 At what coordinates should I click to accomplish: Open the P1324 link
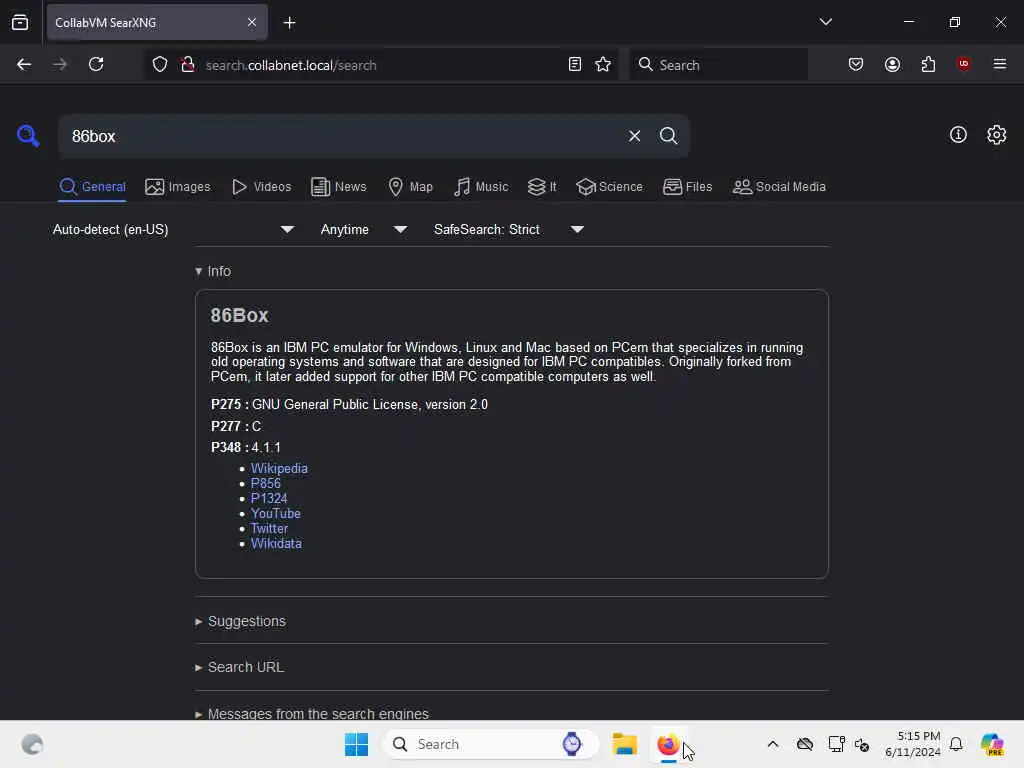(x=268, y=498)
